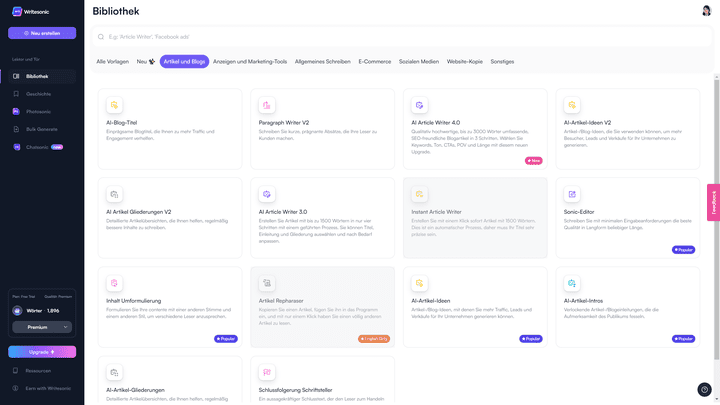Expand the Premium quality dropdown

pos(41,327)
